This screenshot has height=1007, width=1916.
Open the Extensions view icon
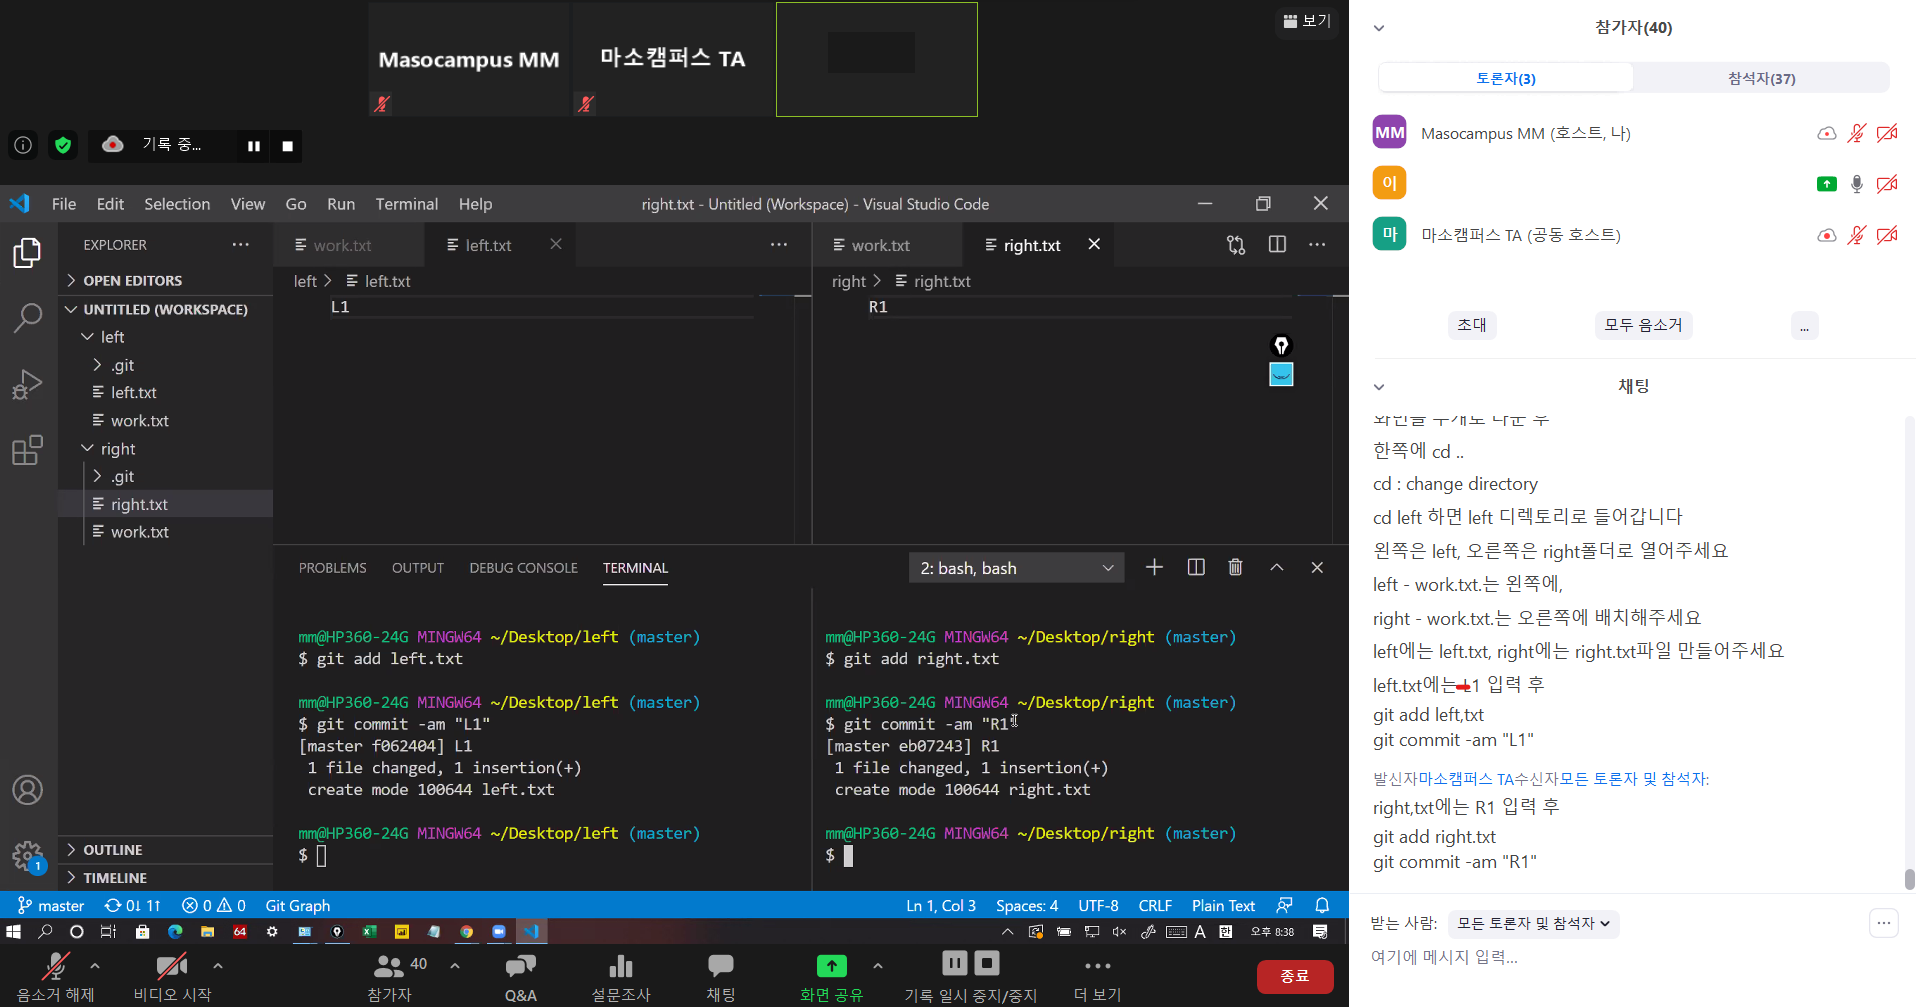coord(27,450)
